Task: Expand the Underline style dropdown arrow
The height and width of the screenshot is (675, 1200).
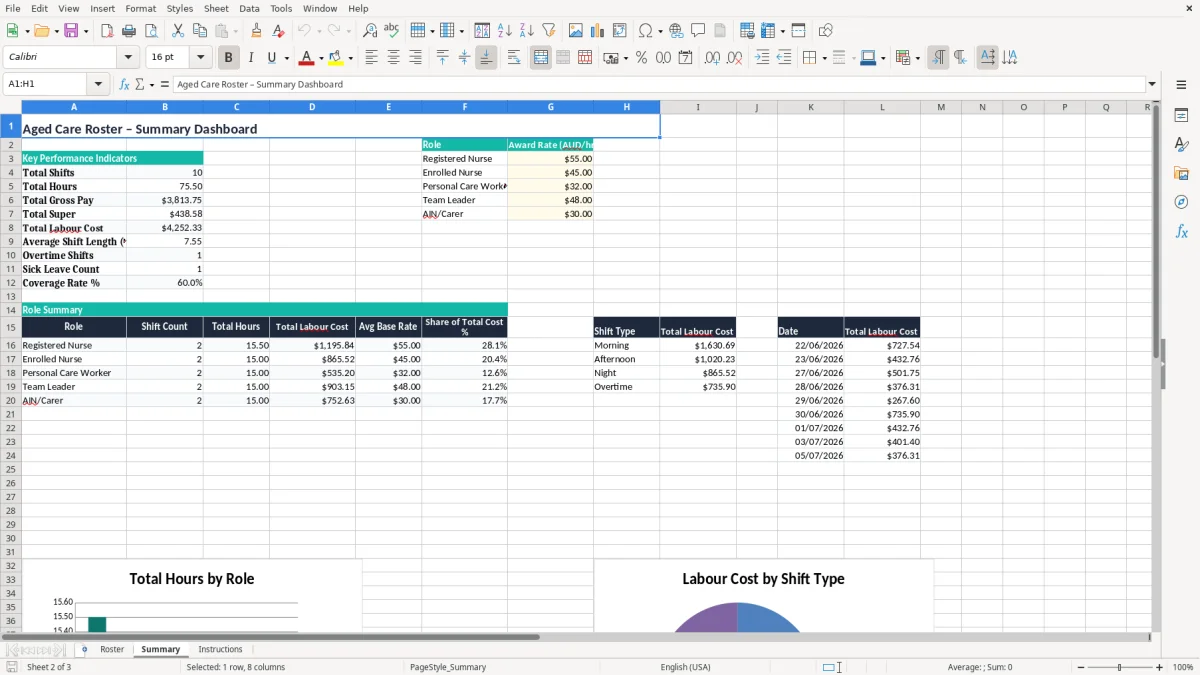Action: [286, 58]
